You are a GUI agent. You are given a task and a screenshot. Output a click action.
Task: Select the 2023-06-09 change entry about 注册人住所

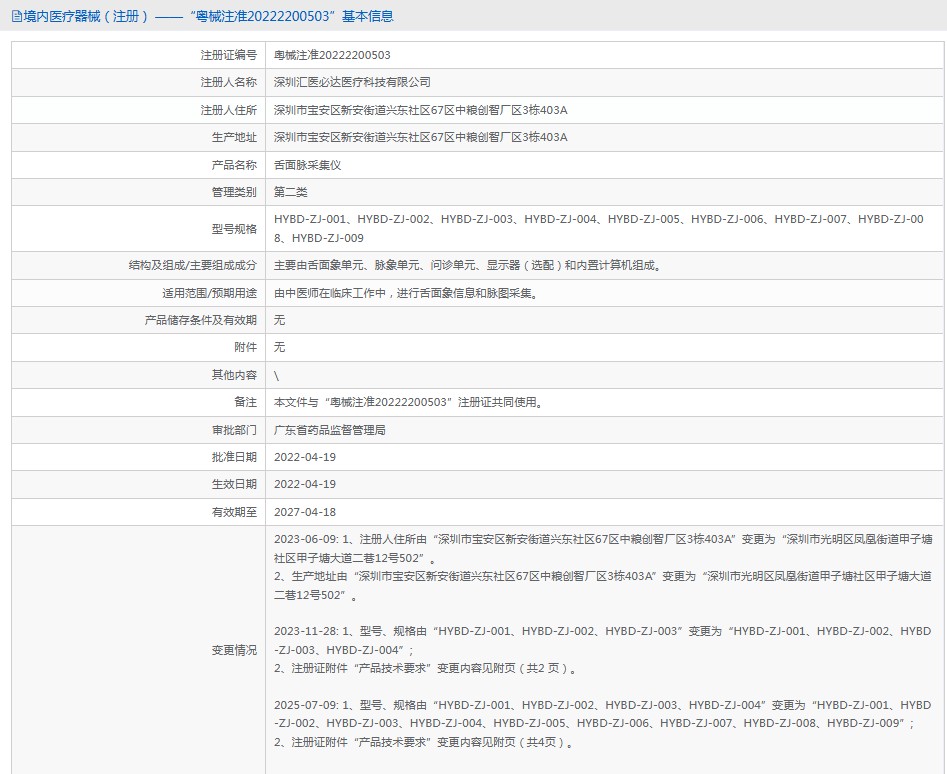603,549
